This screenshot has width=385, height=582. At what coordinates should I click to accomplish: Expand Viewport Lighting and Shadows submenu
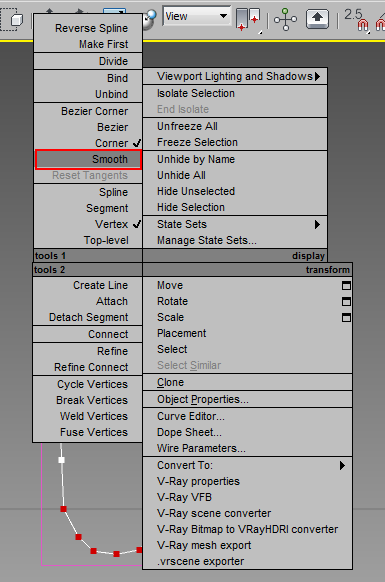pyautogui.click(x=235, y=76)
